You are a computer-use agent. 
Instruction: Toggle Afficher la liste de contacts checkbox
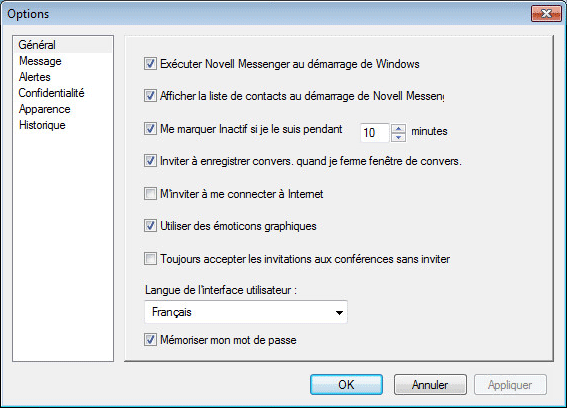(150, 96)
